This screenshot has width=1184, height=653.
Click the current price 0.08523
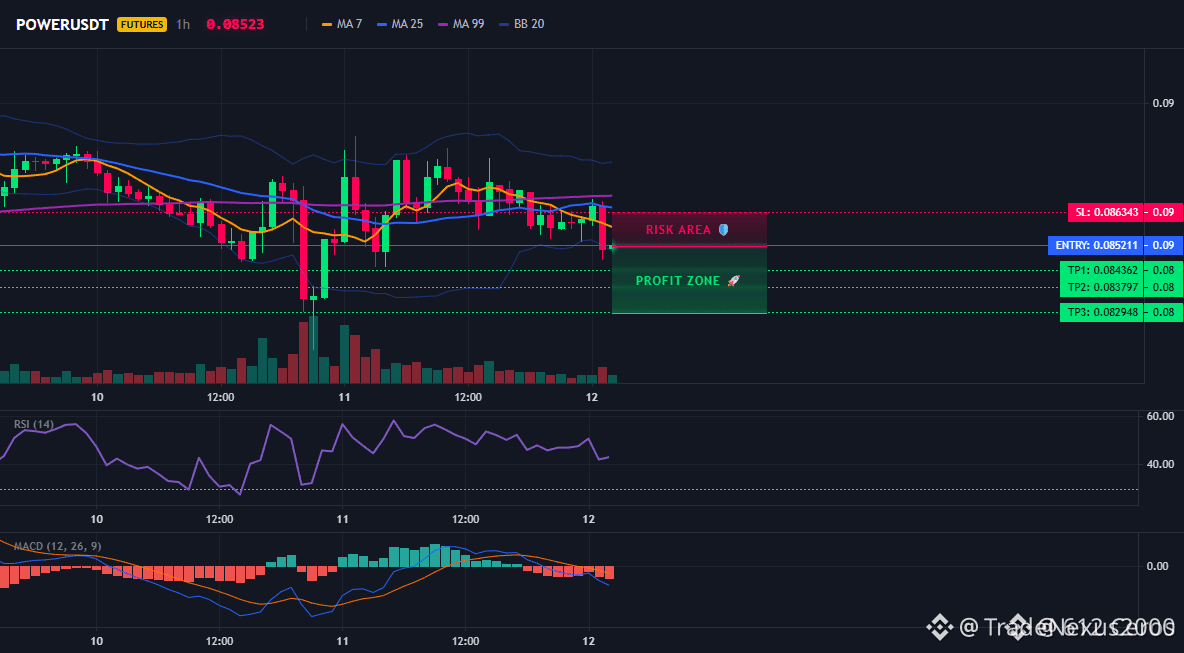point(235,24)
